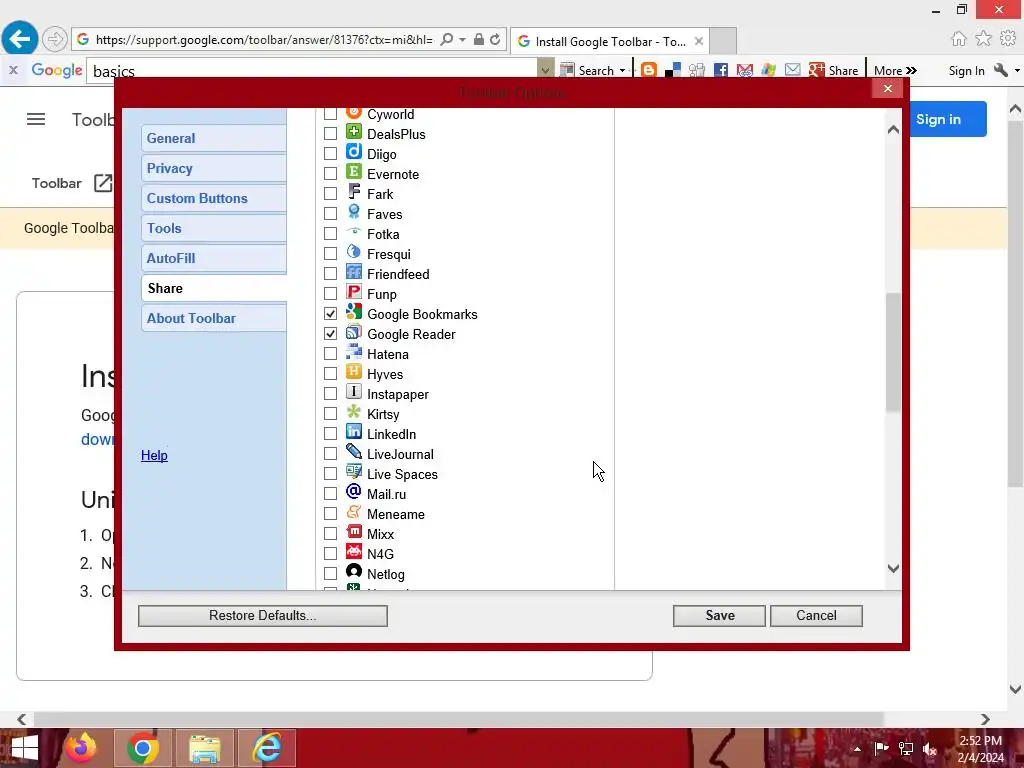Tick the Meneame checkbox
This screenshot has height=768, width=1024.
(330, 514)
